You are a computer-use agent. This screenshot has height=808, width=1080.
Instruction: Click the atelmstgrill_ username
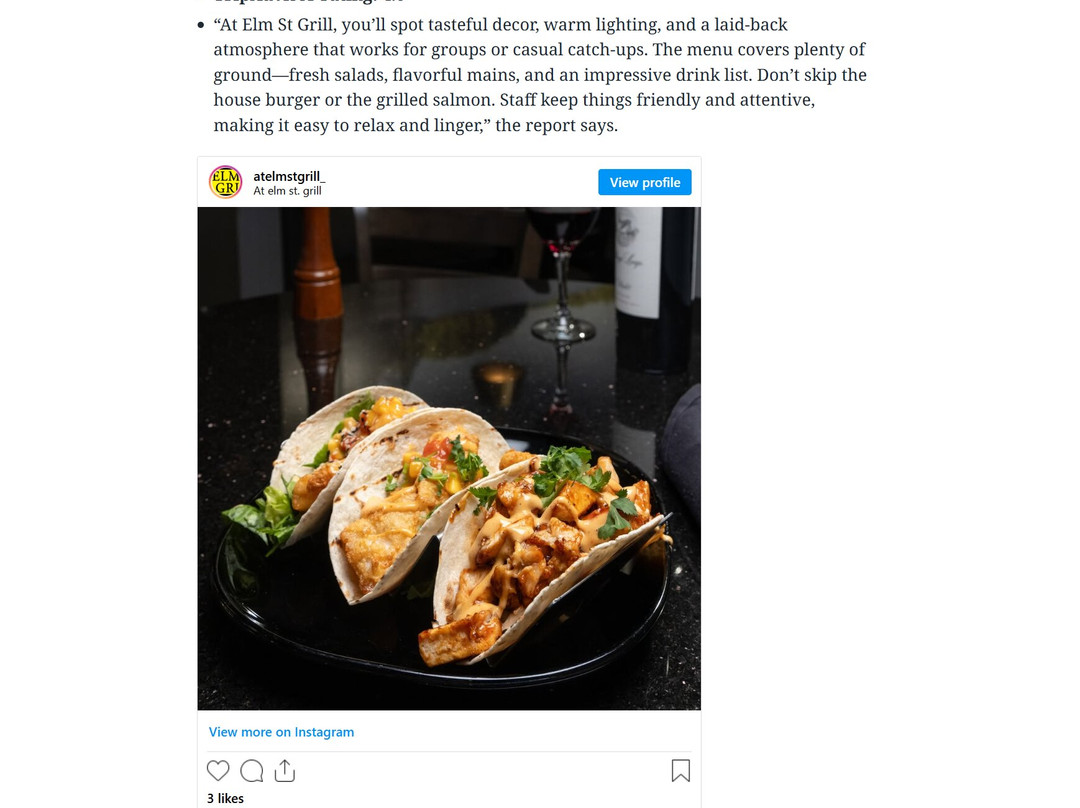click(289, 176)
